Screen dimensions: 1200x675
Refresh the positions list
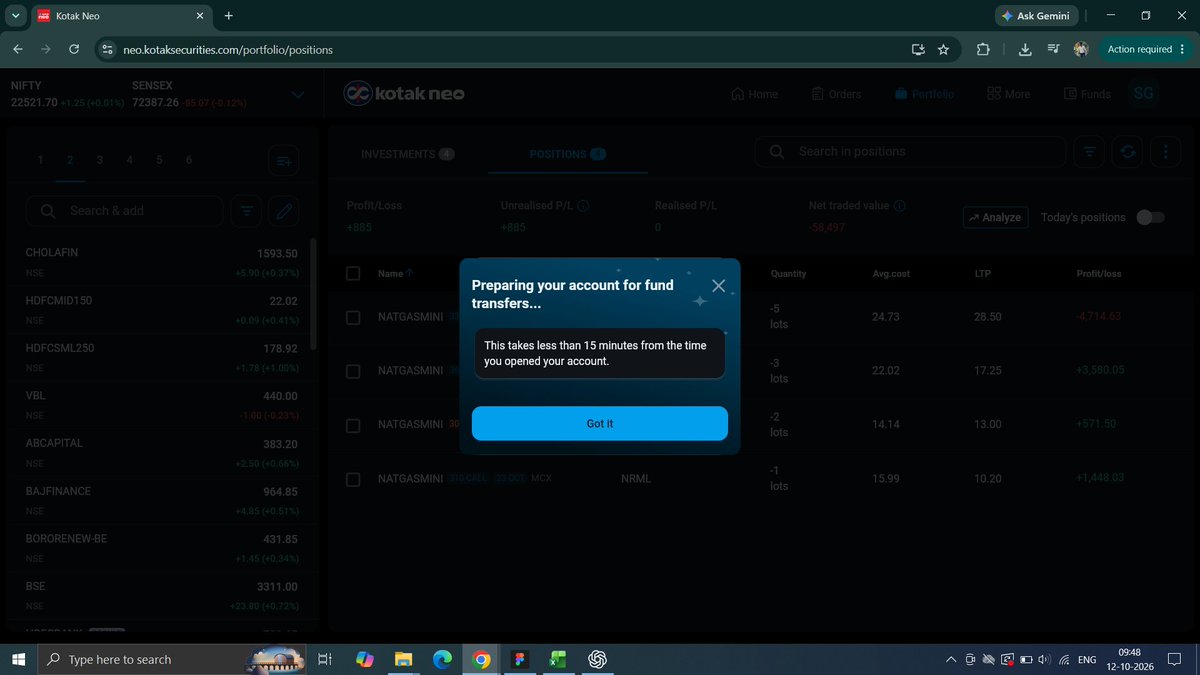click(x=1128, y=152)
